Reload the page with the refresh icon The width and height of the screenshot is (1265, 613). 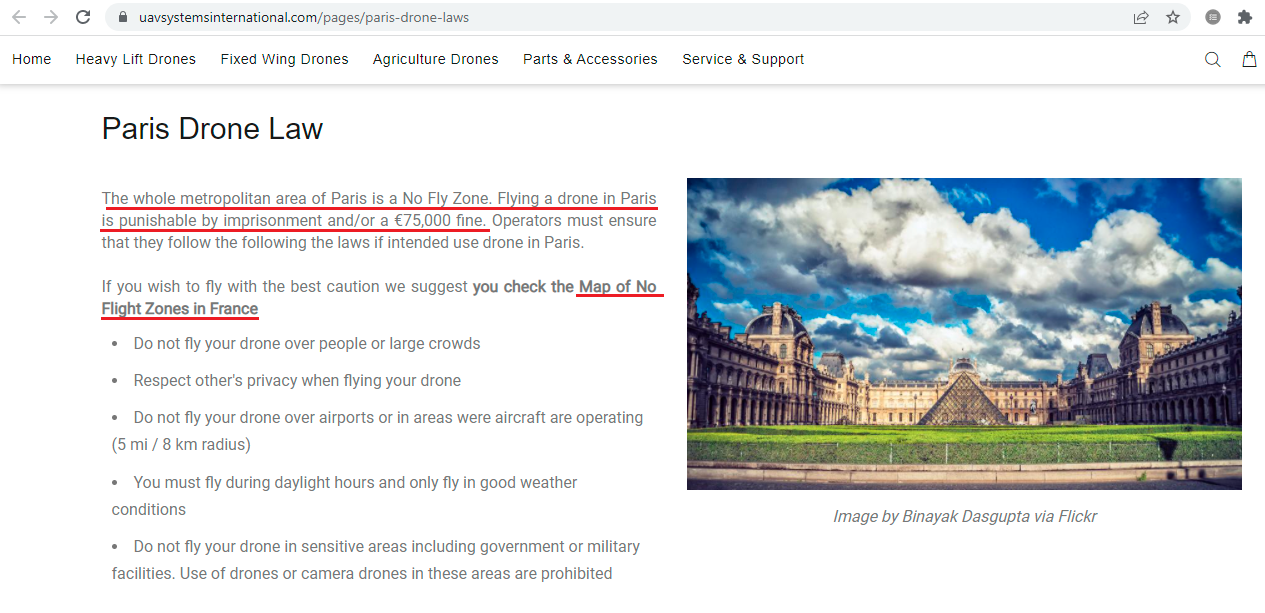click(83, 17)
